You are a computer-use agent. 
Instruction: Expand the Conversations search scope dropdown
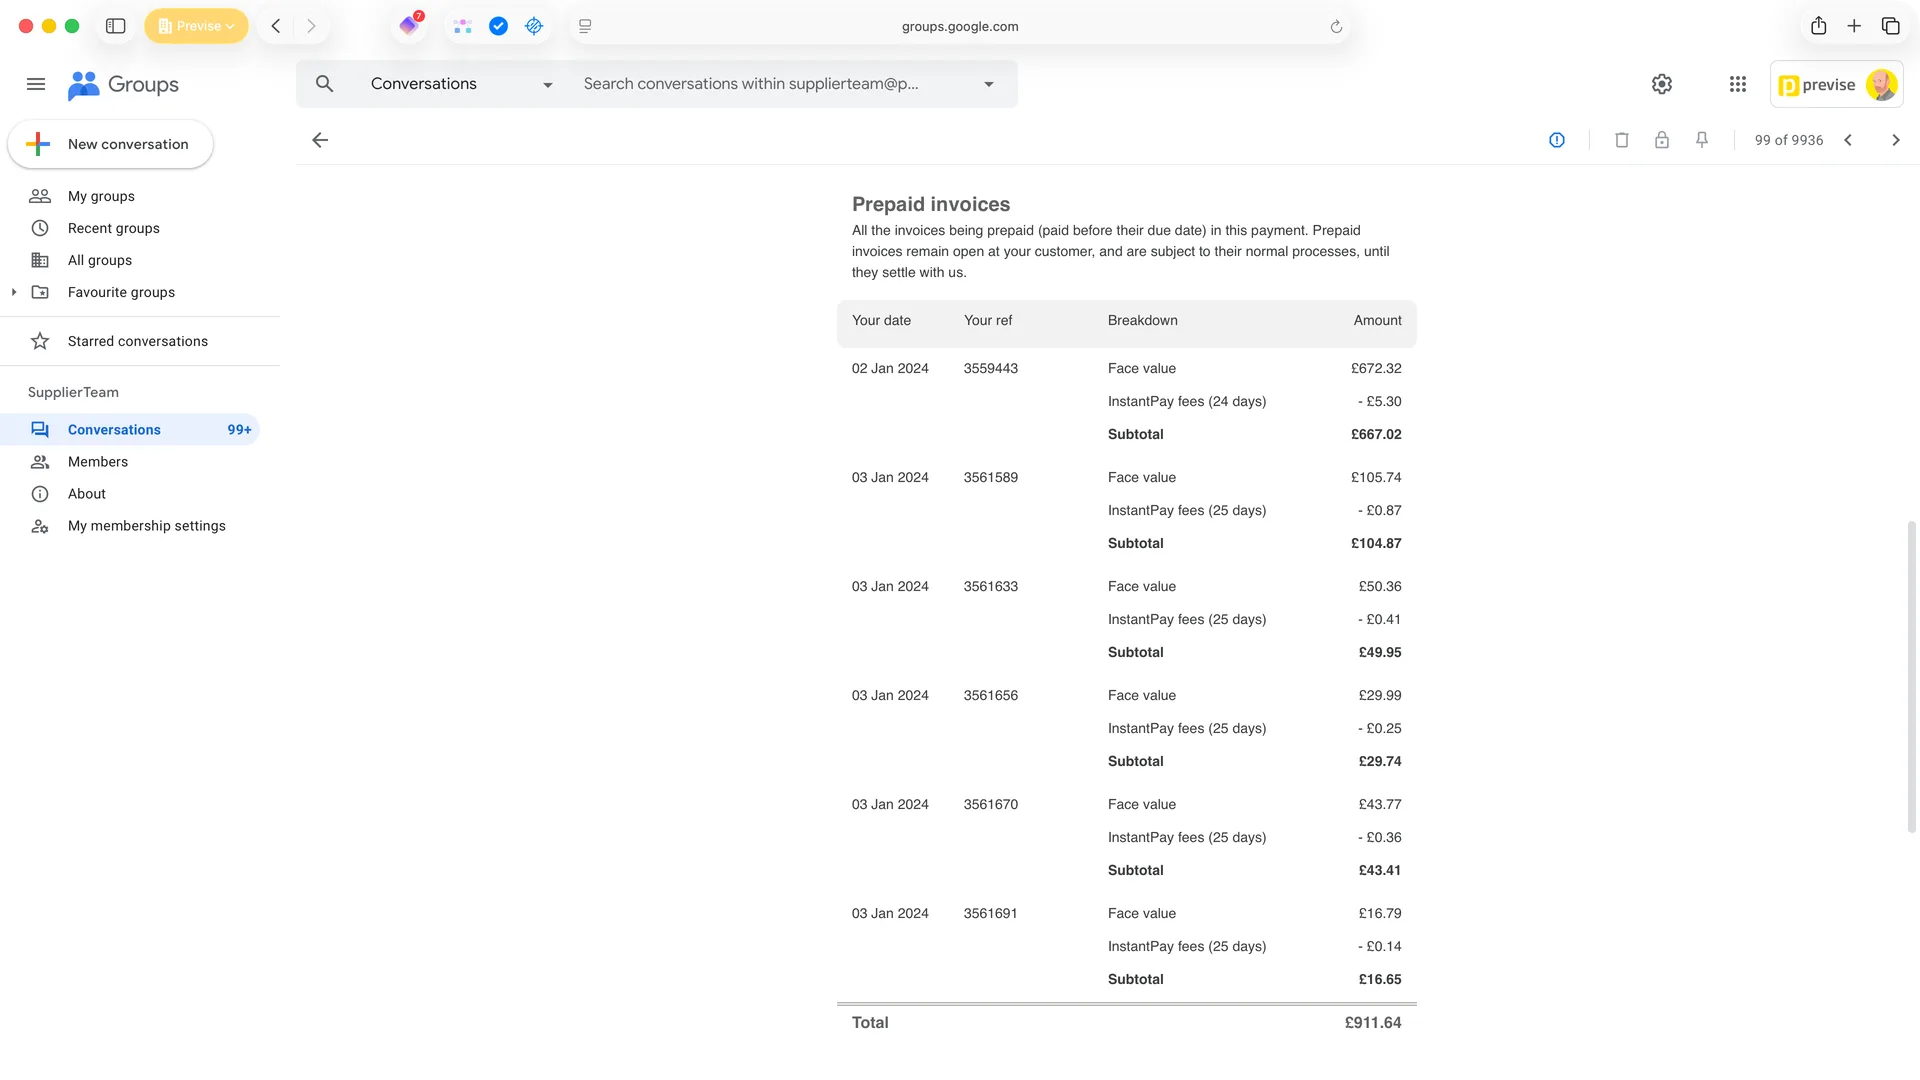tap(547, 85)
